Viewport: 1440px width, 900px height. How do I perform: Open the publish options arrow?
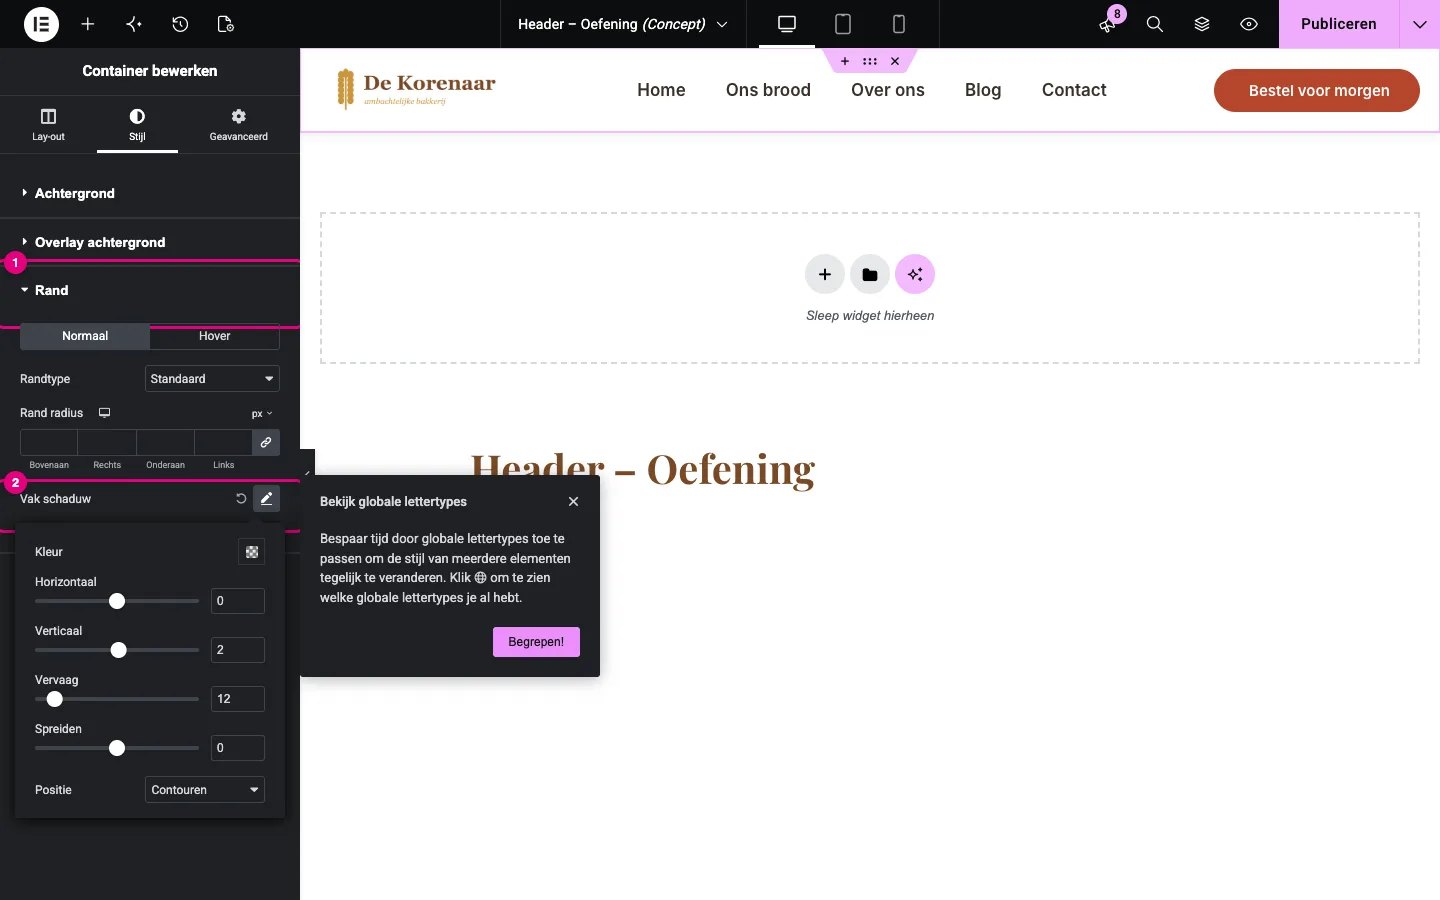[1420, 24]
